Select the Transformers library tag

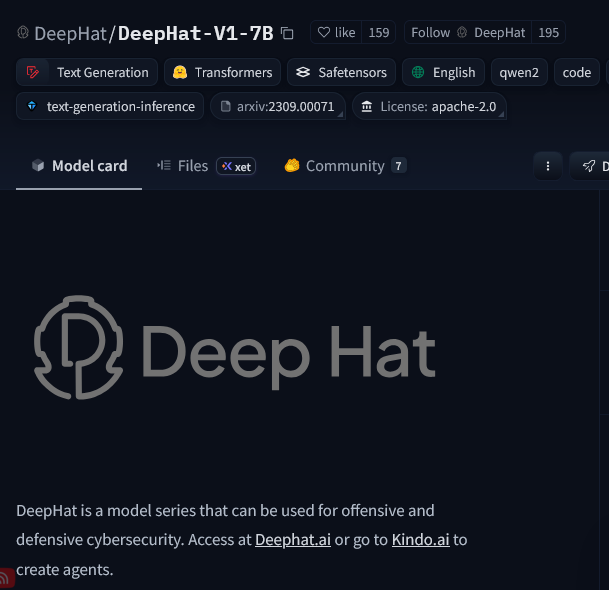click(x=222, y=72)
